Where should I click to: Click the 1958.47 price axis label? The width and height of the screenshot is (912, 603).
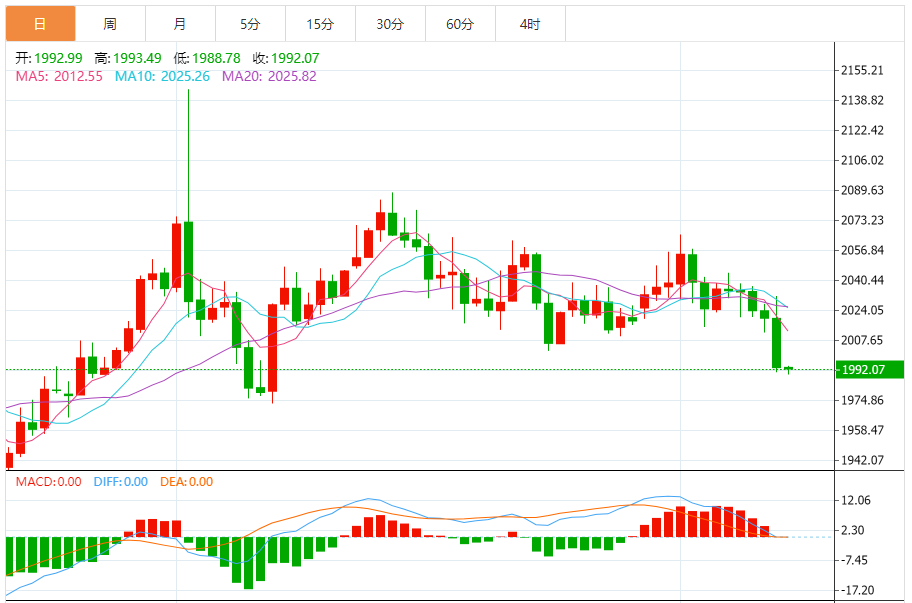tap(862, 430)
